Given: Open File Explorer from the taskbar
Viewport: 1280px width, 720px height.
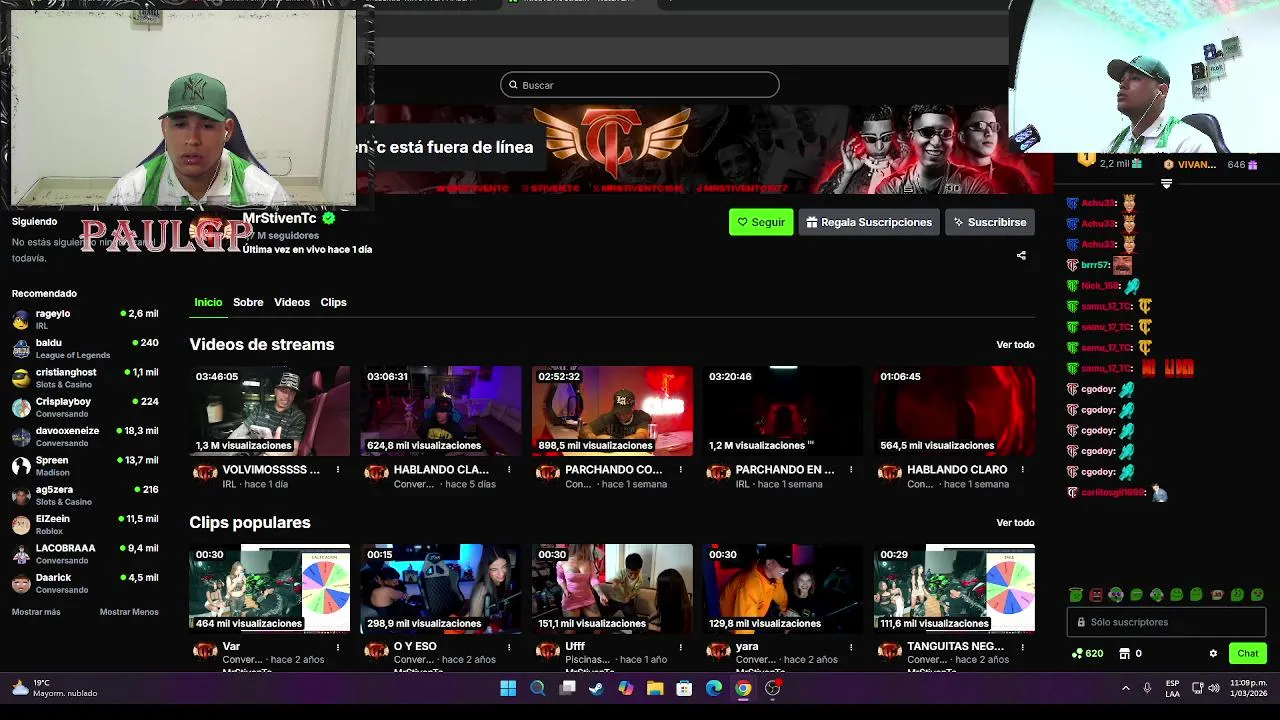Looking at the screenshot, I should click(655, 688).
